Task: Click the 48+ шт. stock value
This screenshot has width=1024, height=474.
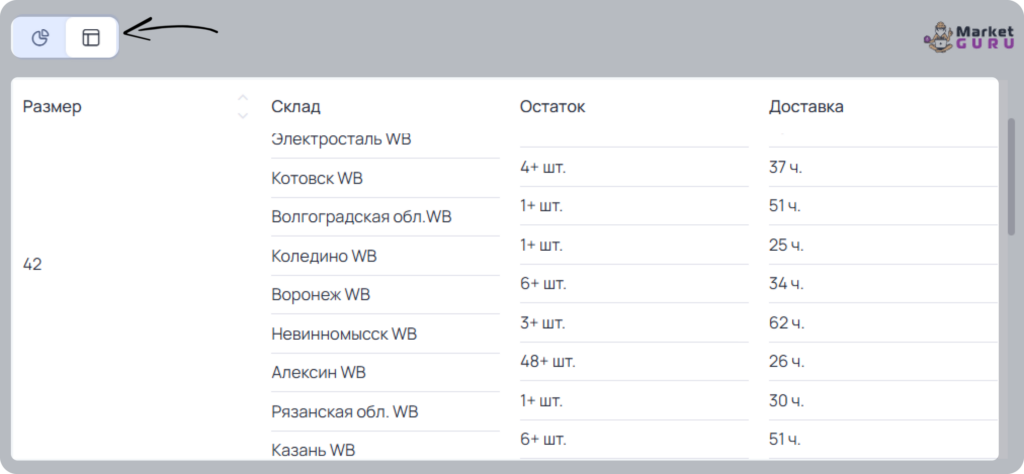Action: point(548,361)
